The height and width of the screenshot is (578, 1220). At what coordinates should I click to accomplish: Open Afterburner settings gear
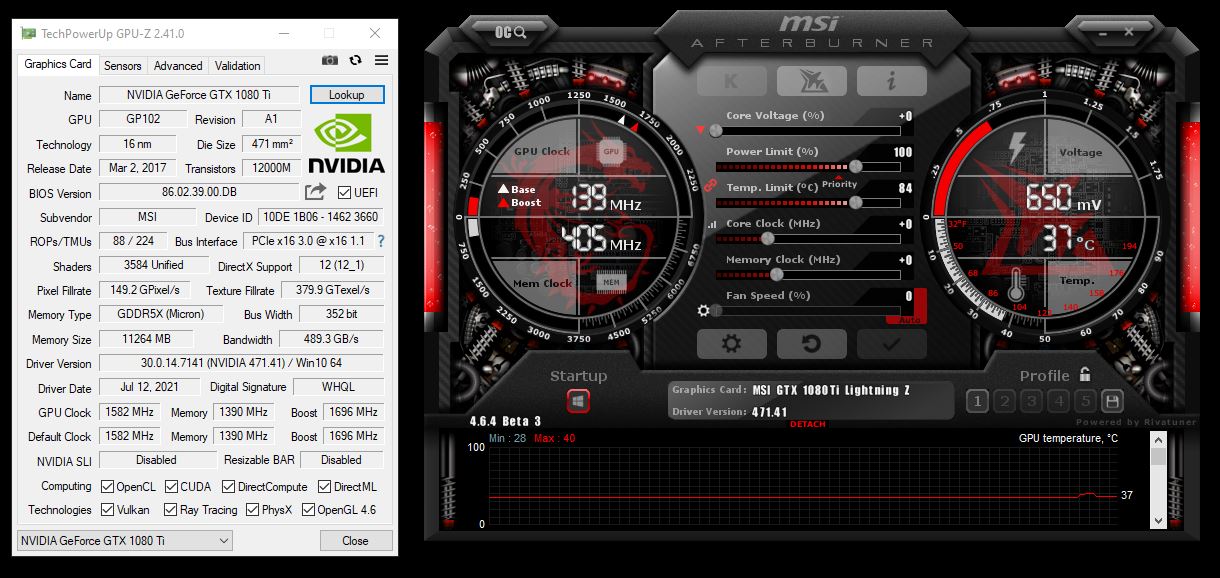pos(731,343)
